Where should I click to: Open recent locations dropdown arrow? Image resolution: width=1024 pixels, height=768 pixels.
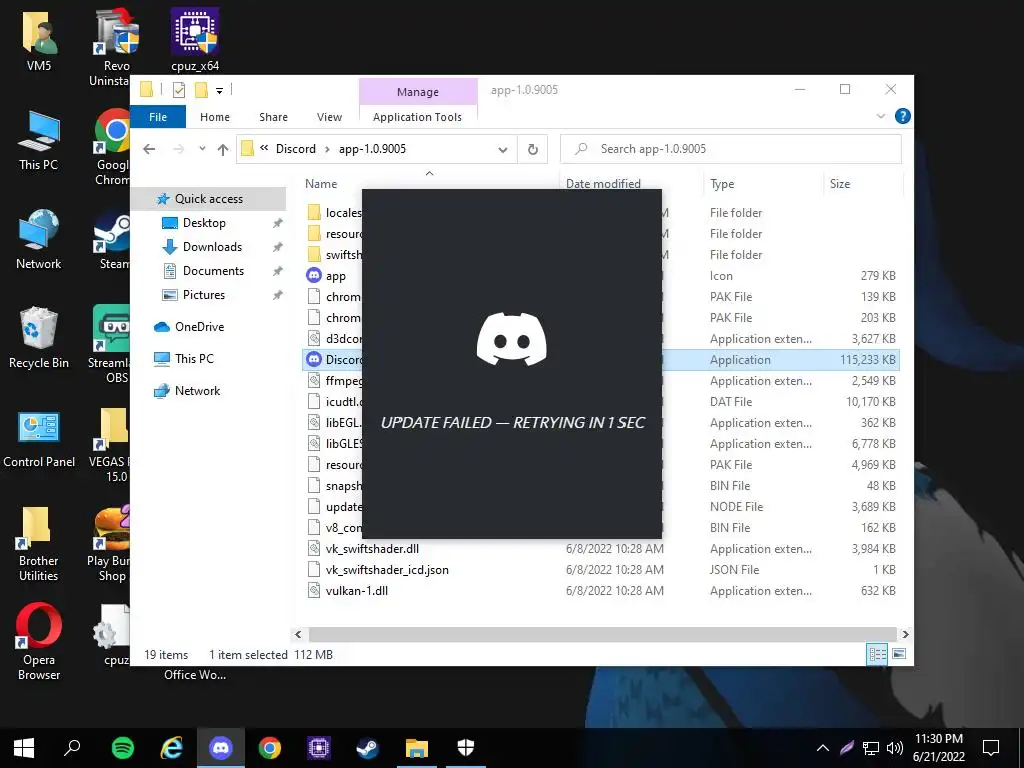pos(202,149)
